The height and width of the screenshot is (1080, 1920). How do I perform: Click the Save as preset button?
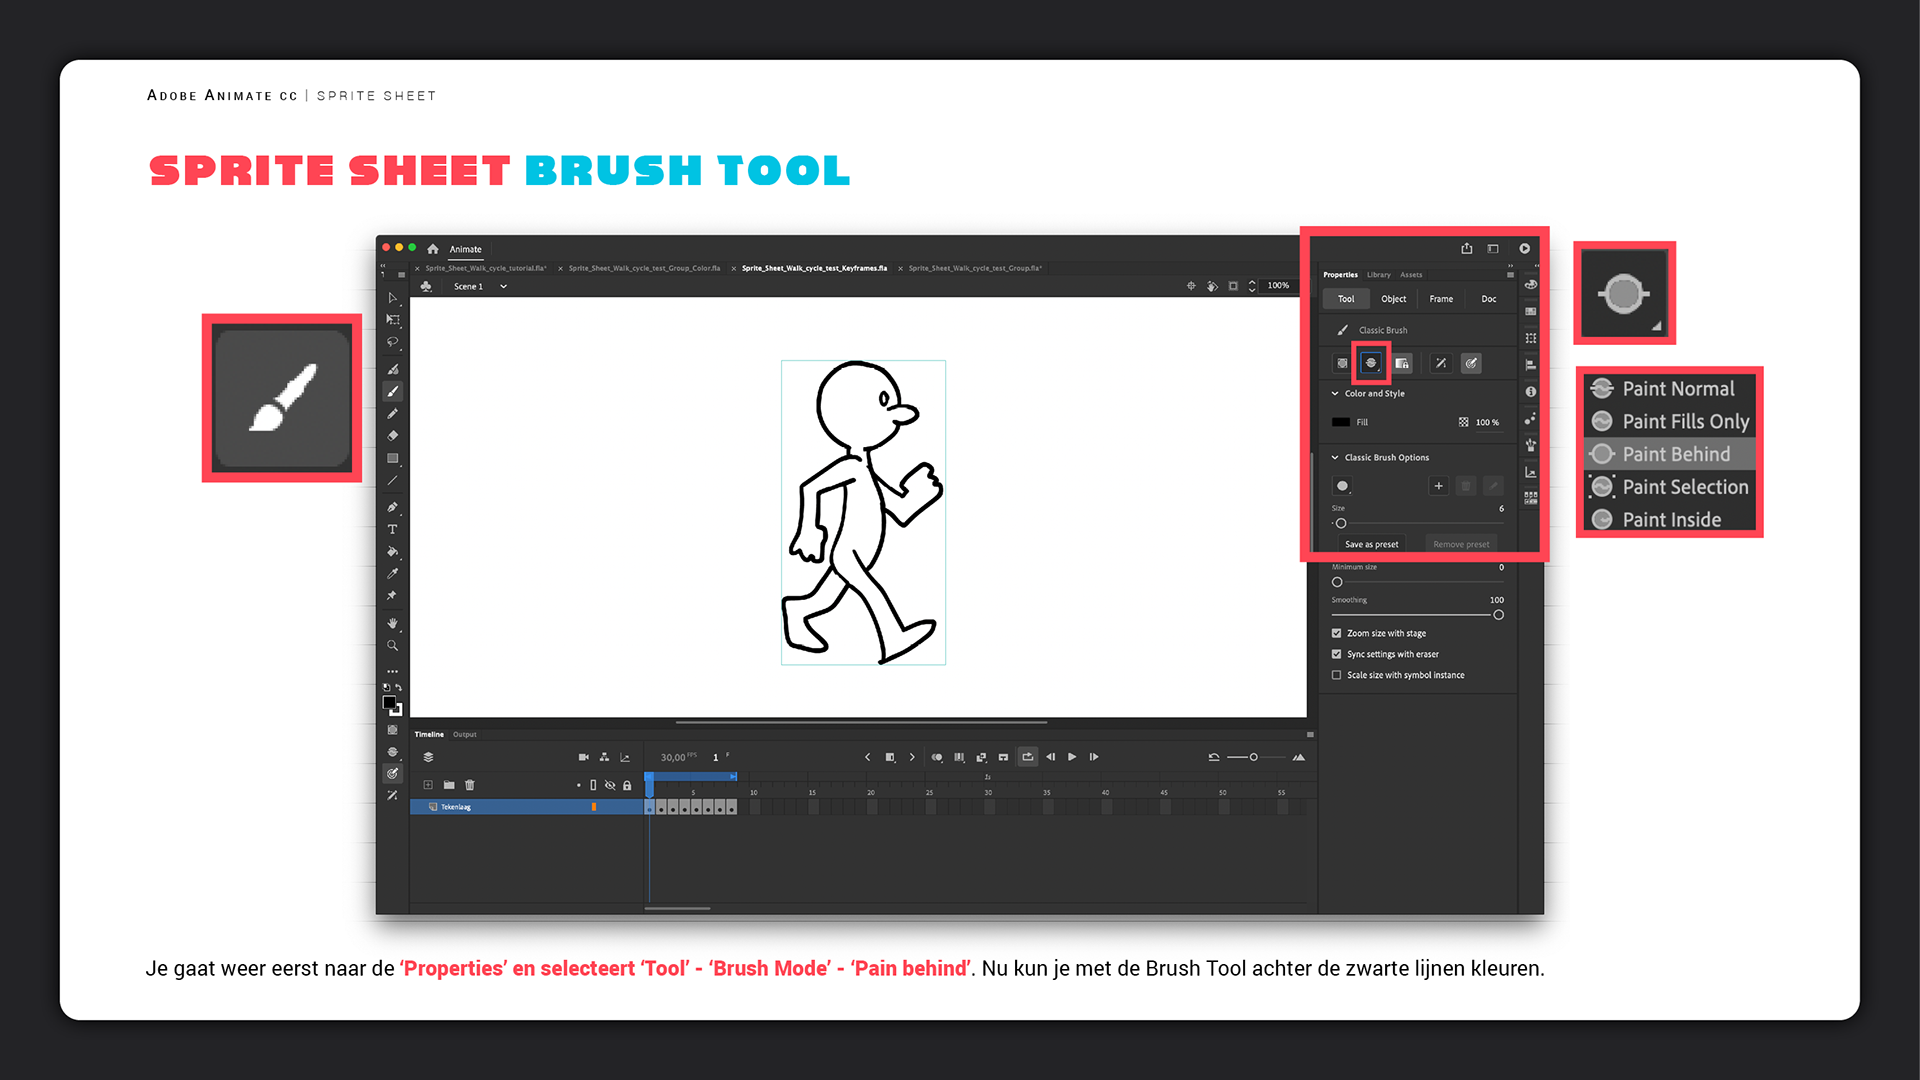pos(1371,544)
